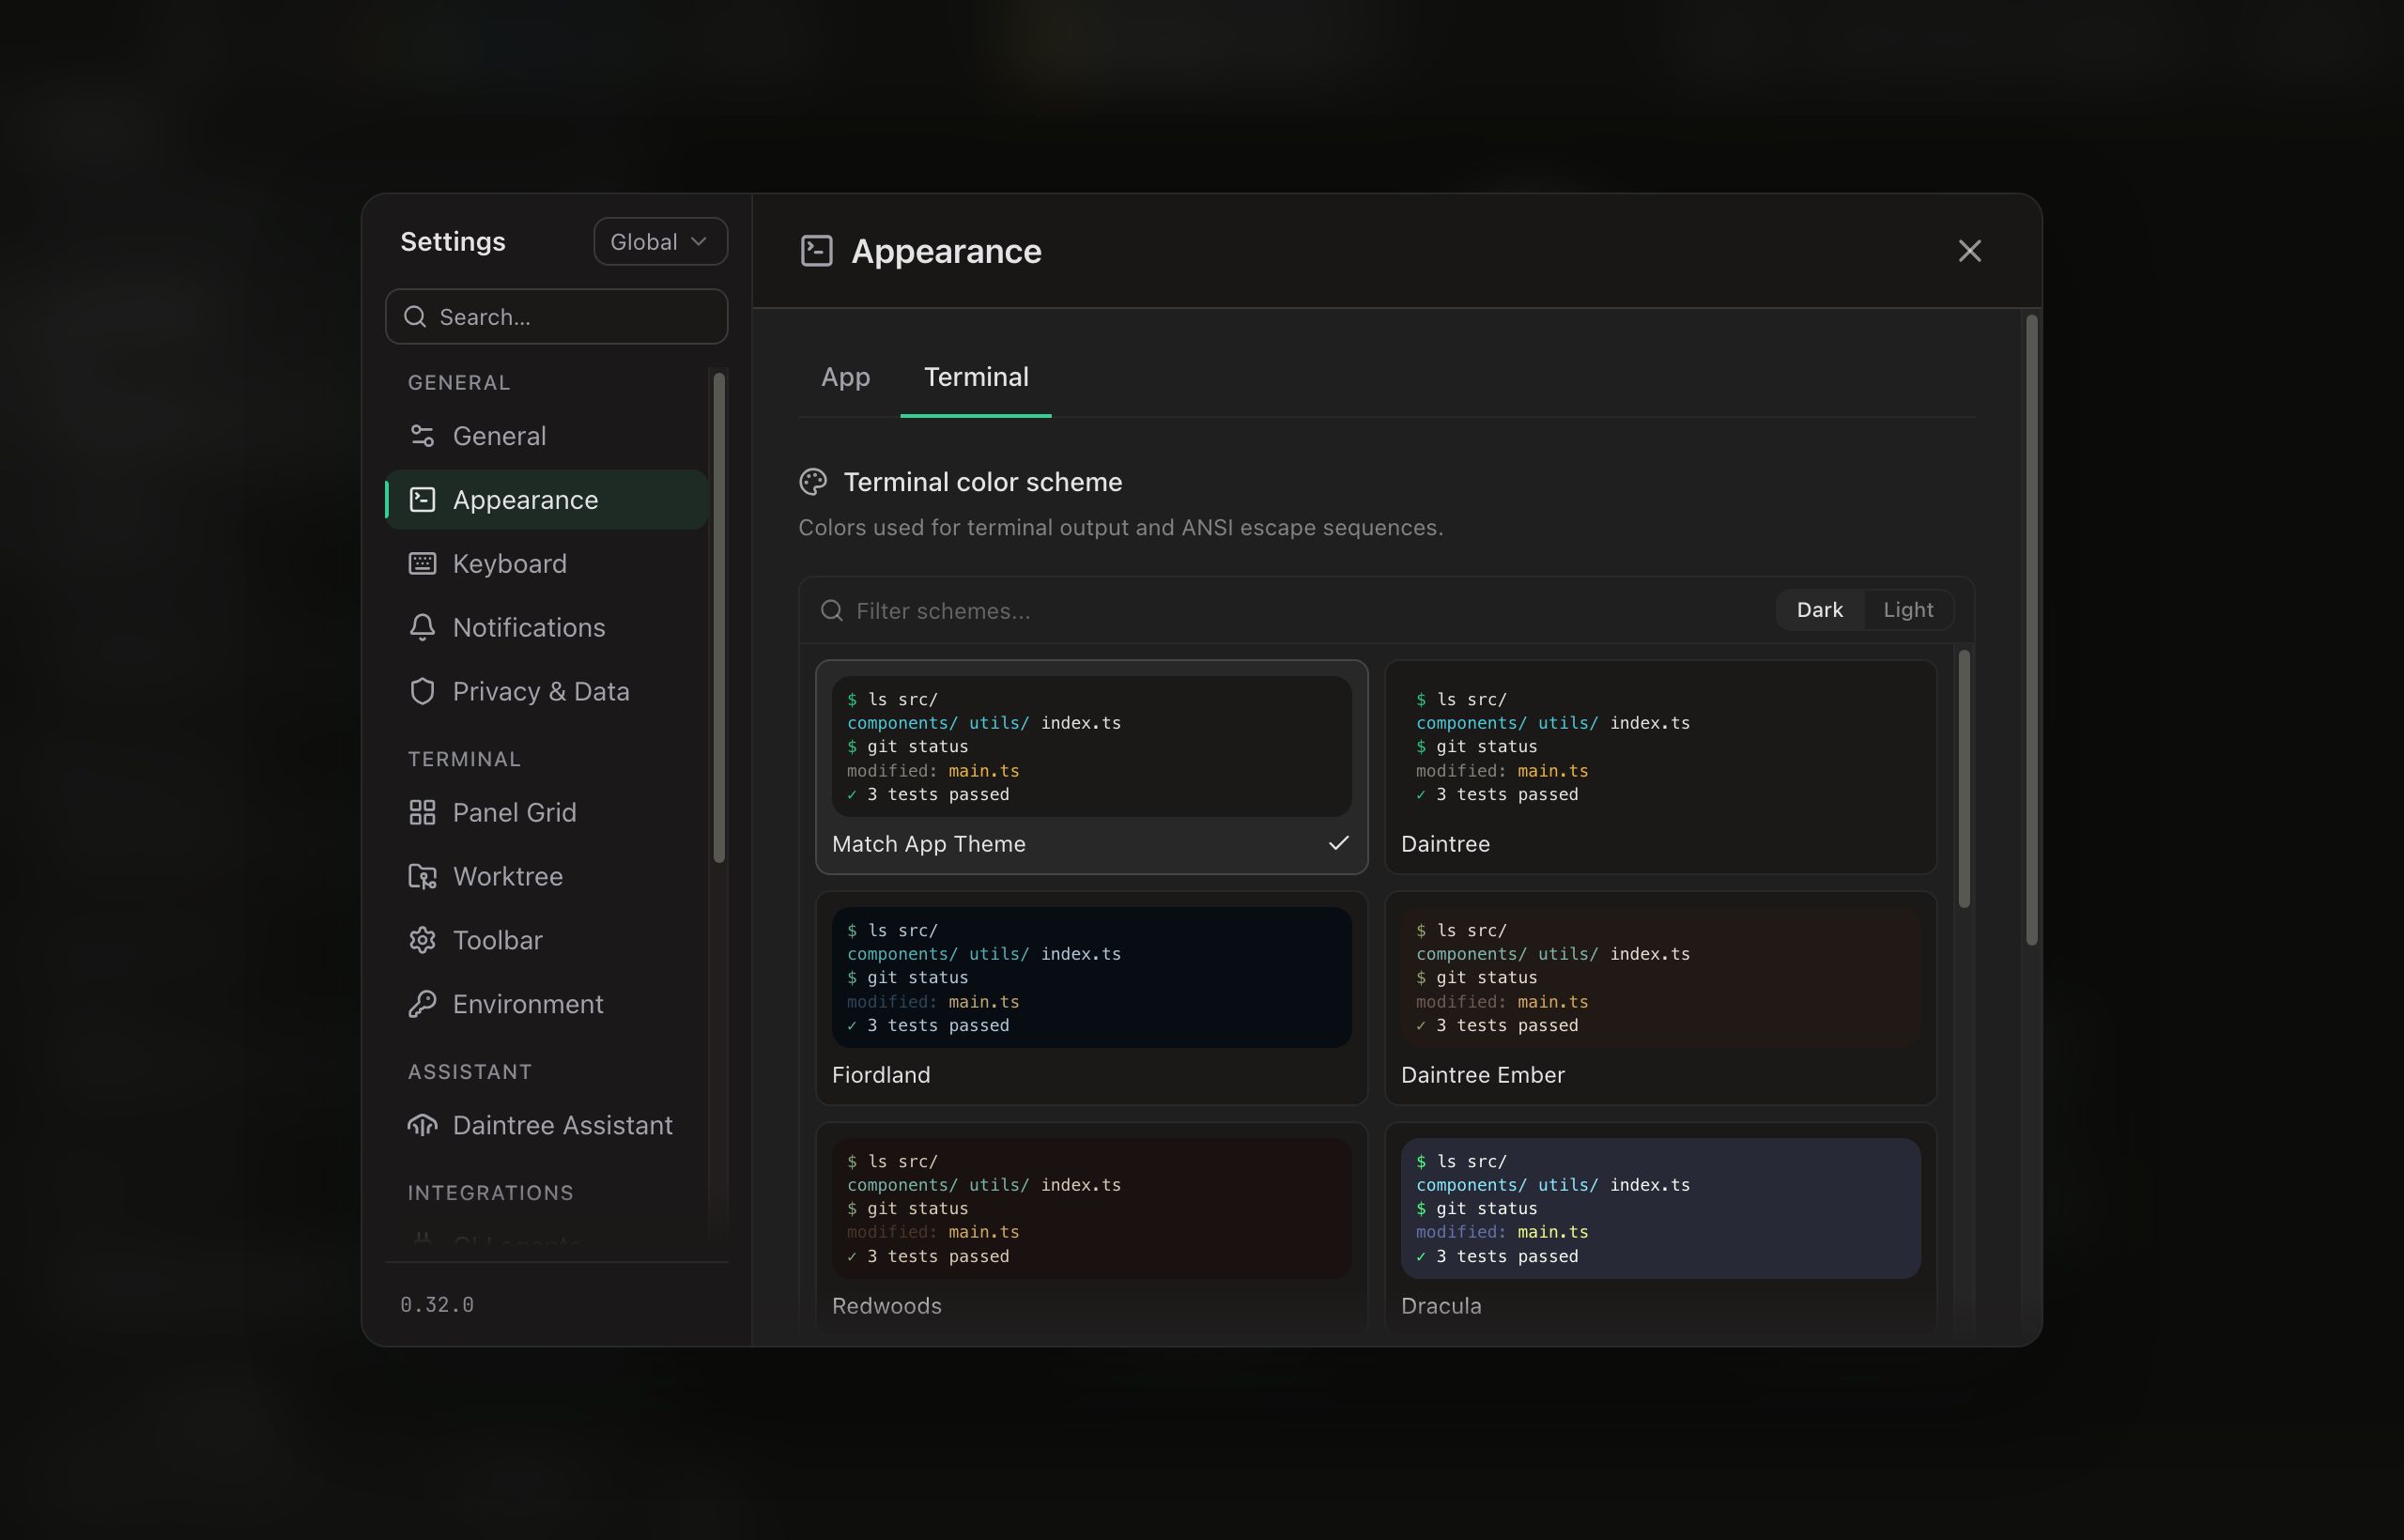Open Worktree settings

547,877
